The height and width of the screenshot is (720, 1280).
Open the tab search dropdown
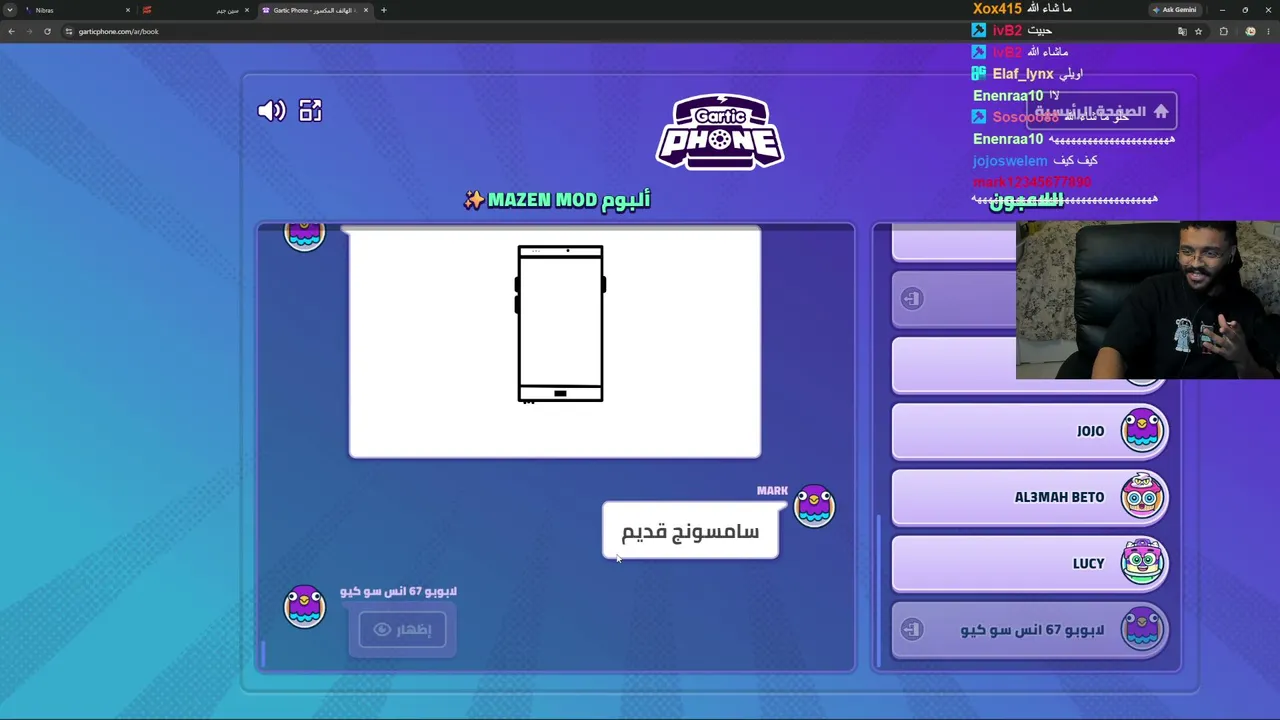10,10
